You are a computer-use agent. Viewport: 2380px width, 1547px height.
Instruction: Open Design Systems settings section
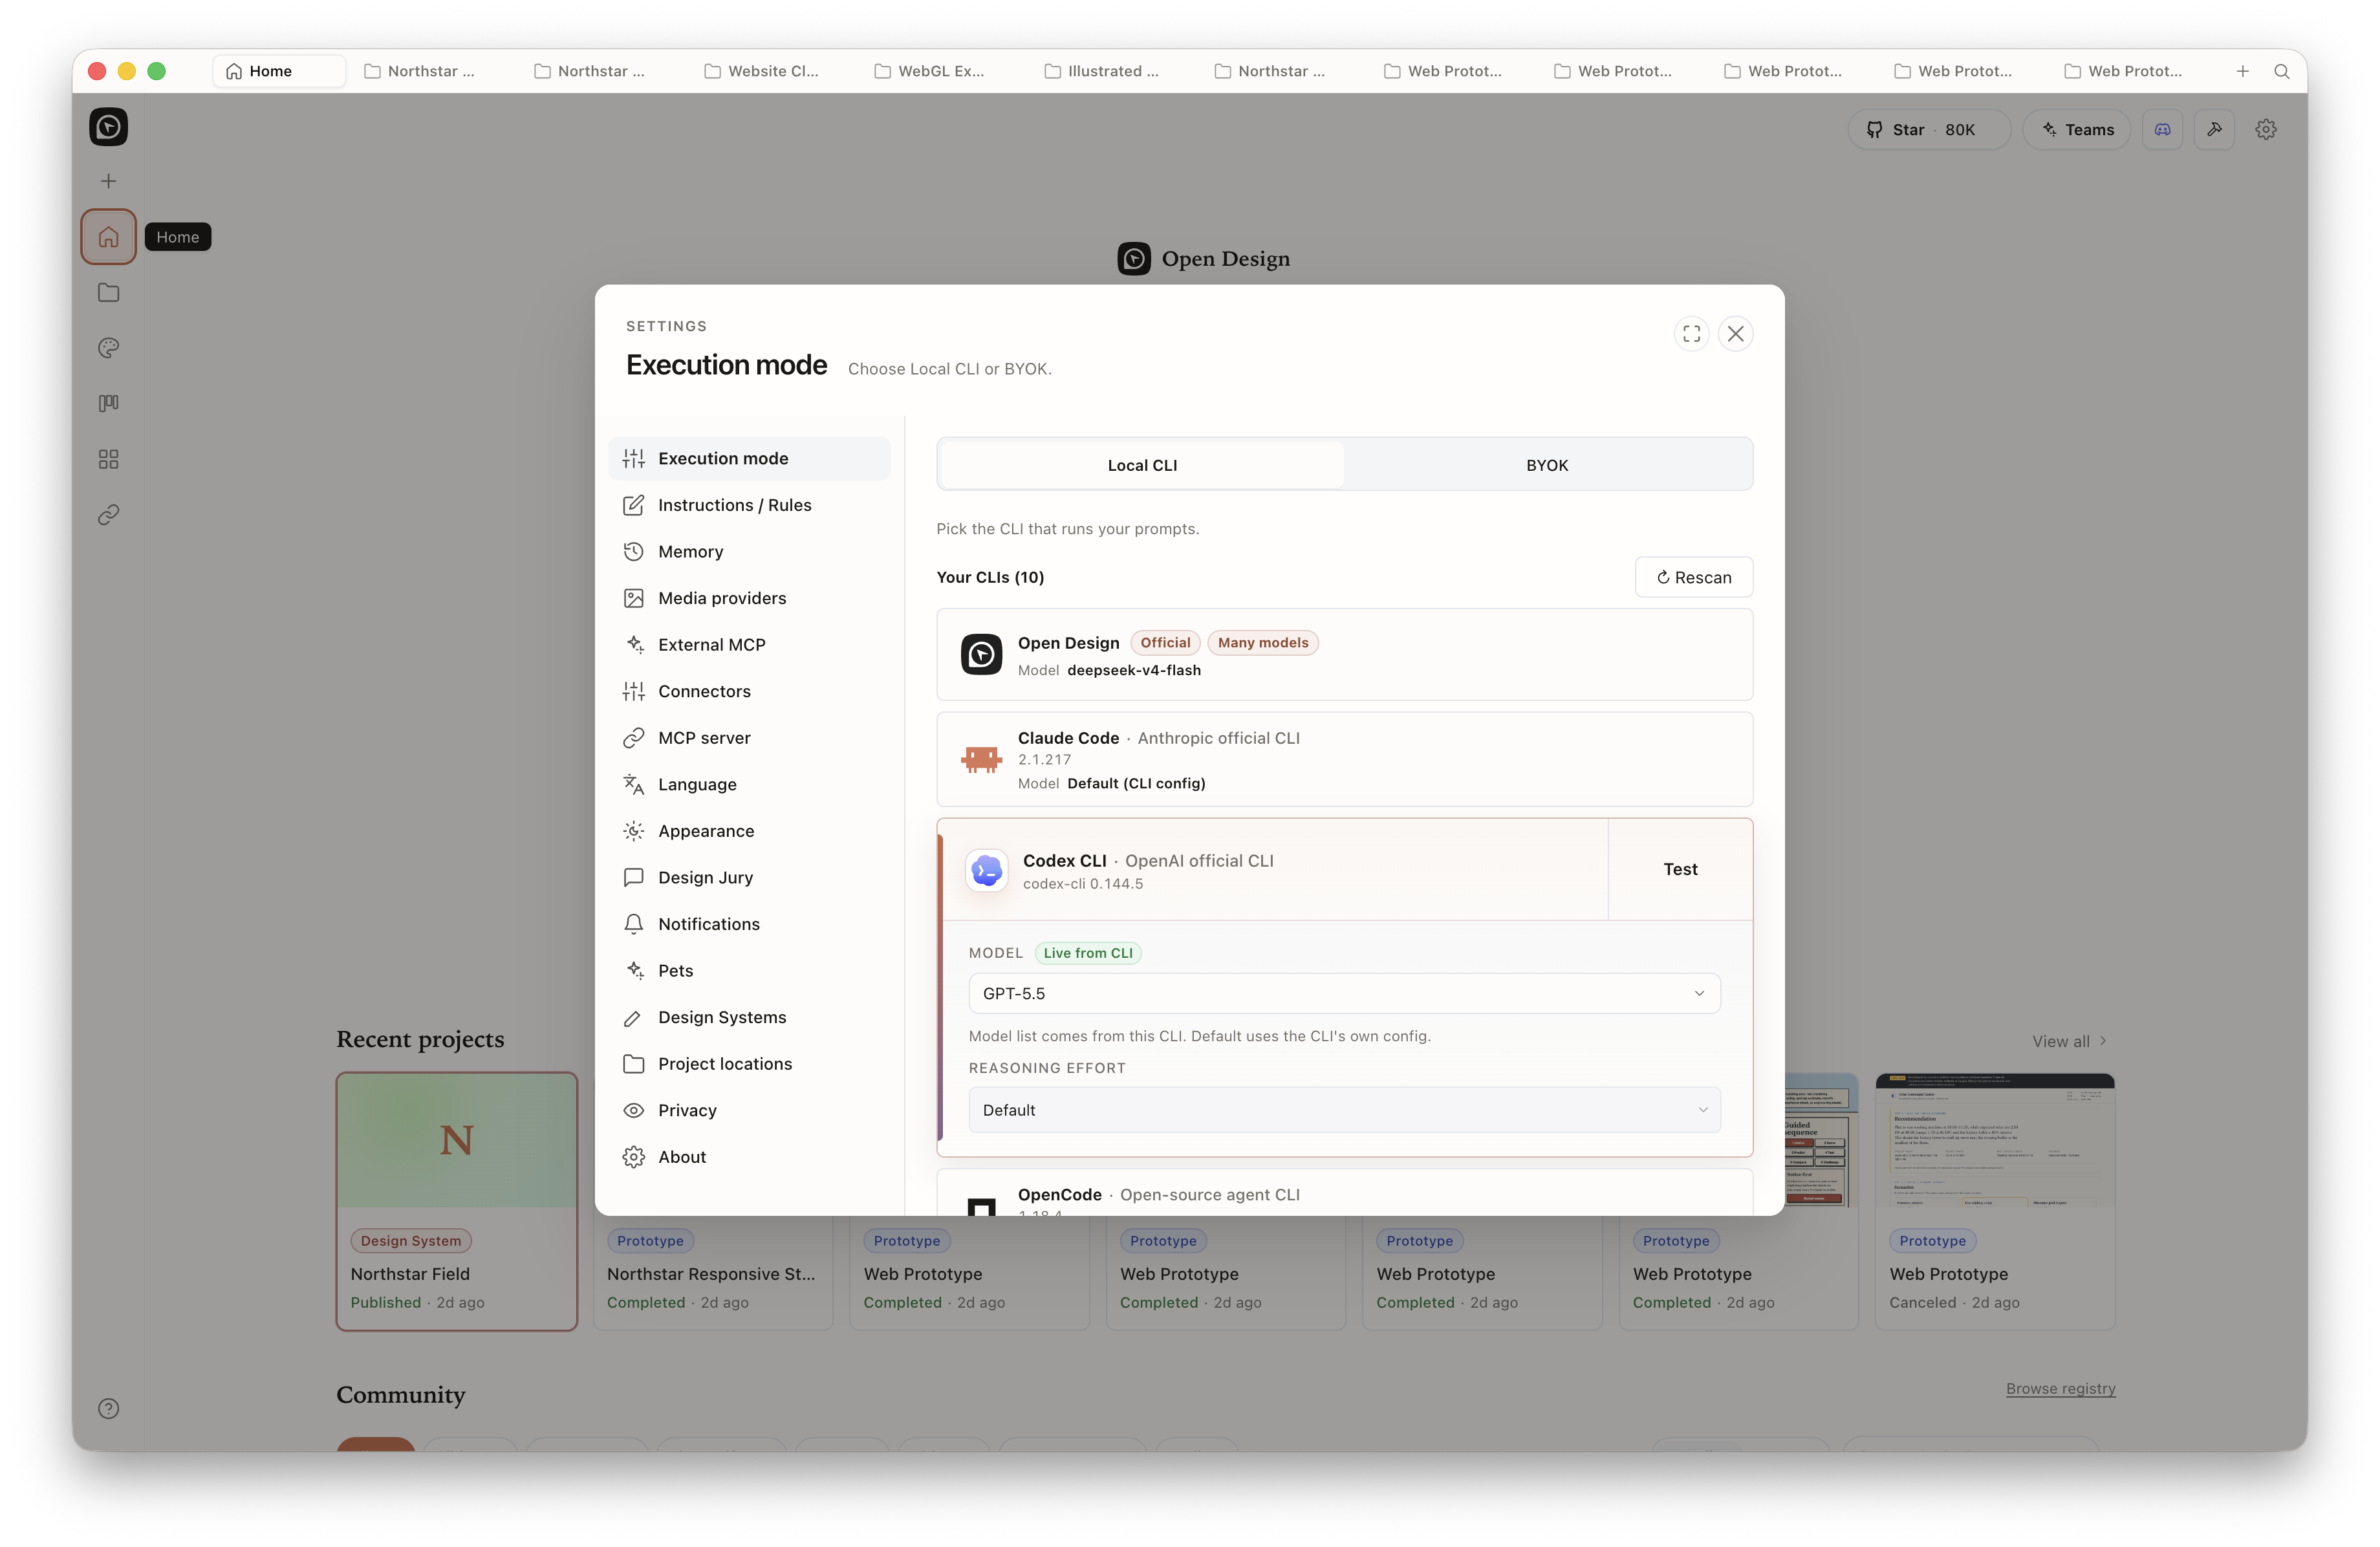[749, 1017]
